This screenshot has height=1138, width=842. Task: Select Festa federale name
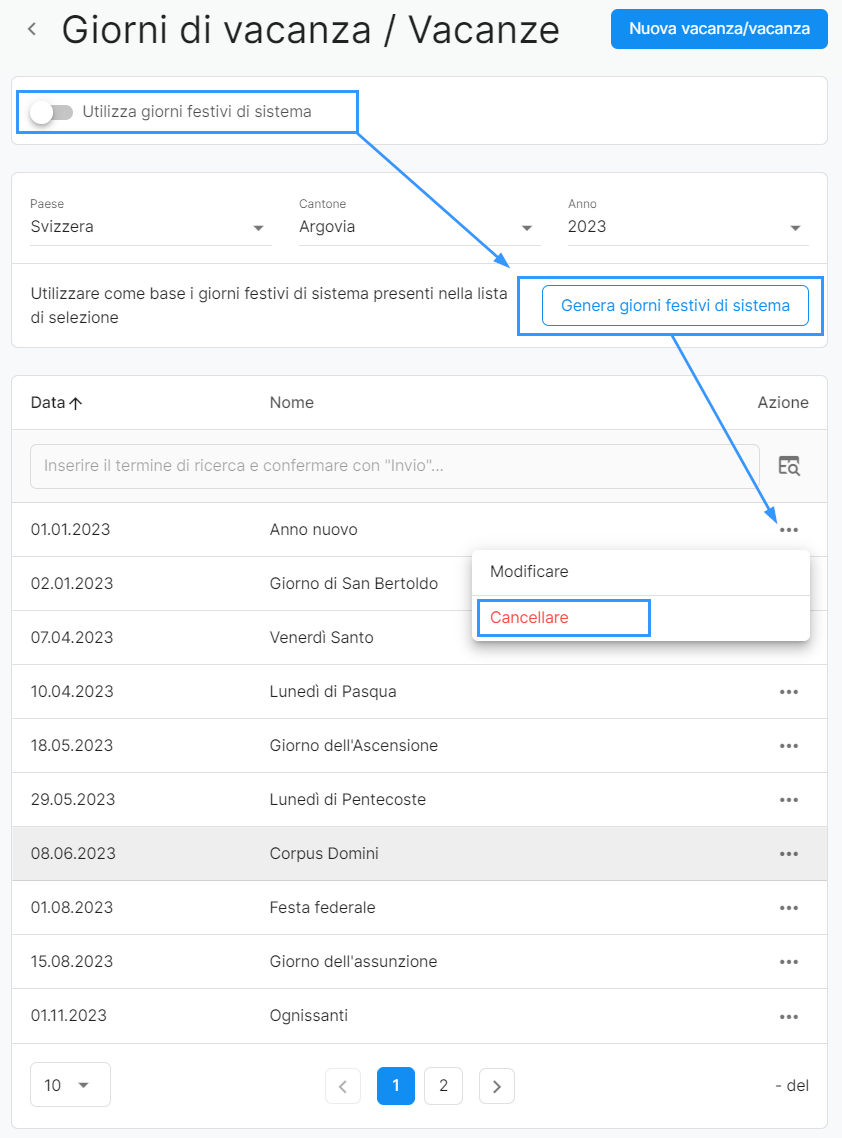pyautogui.click(x=322, y=908)
